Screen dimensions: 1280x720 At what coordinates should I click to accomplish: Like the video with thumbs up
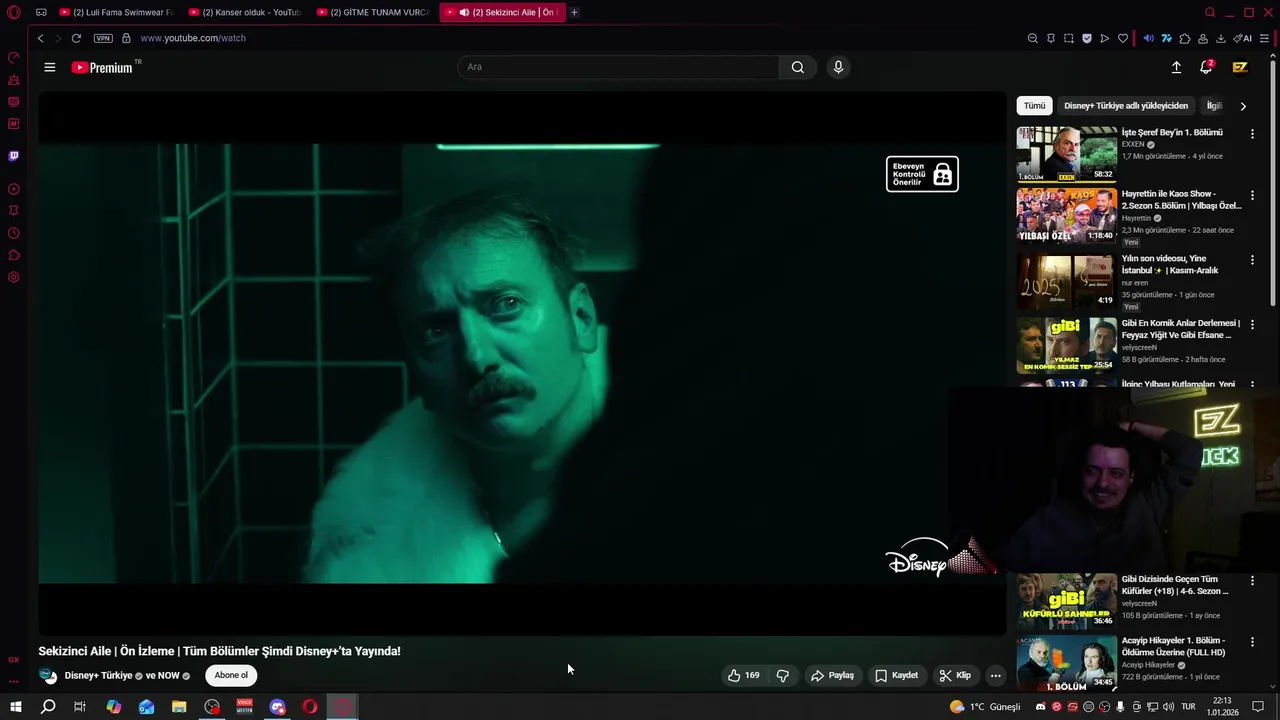[743, 675]
